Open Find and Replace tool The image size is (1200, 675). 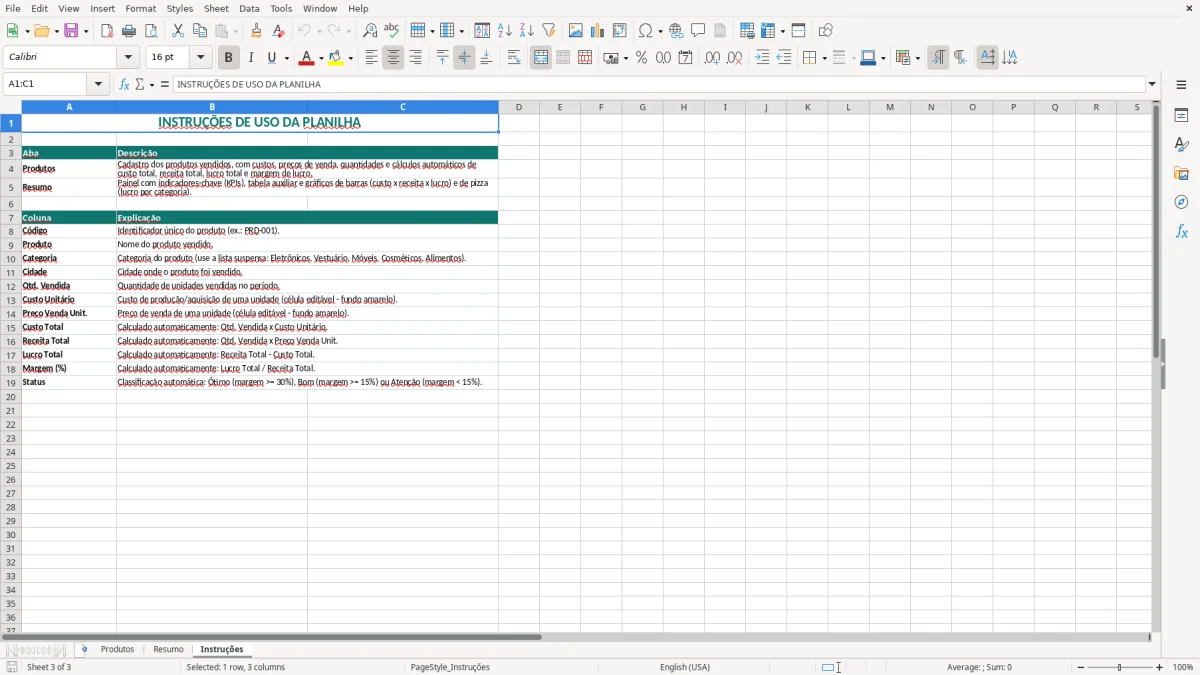(370, 31)
